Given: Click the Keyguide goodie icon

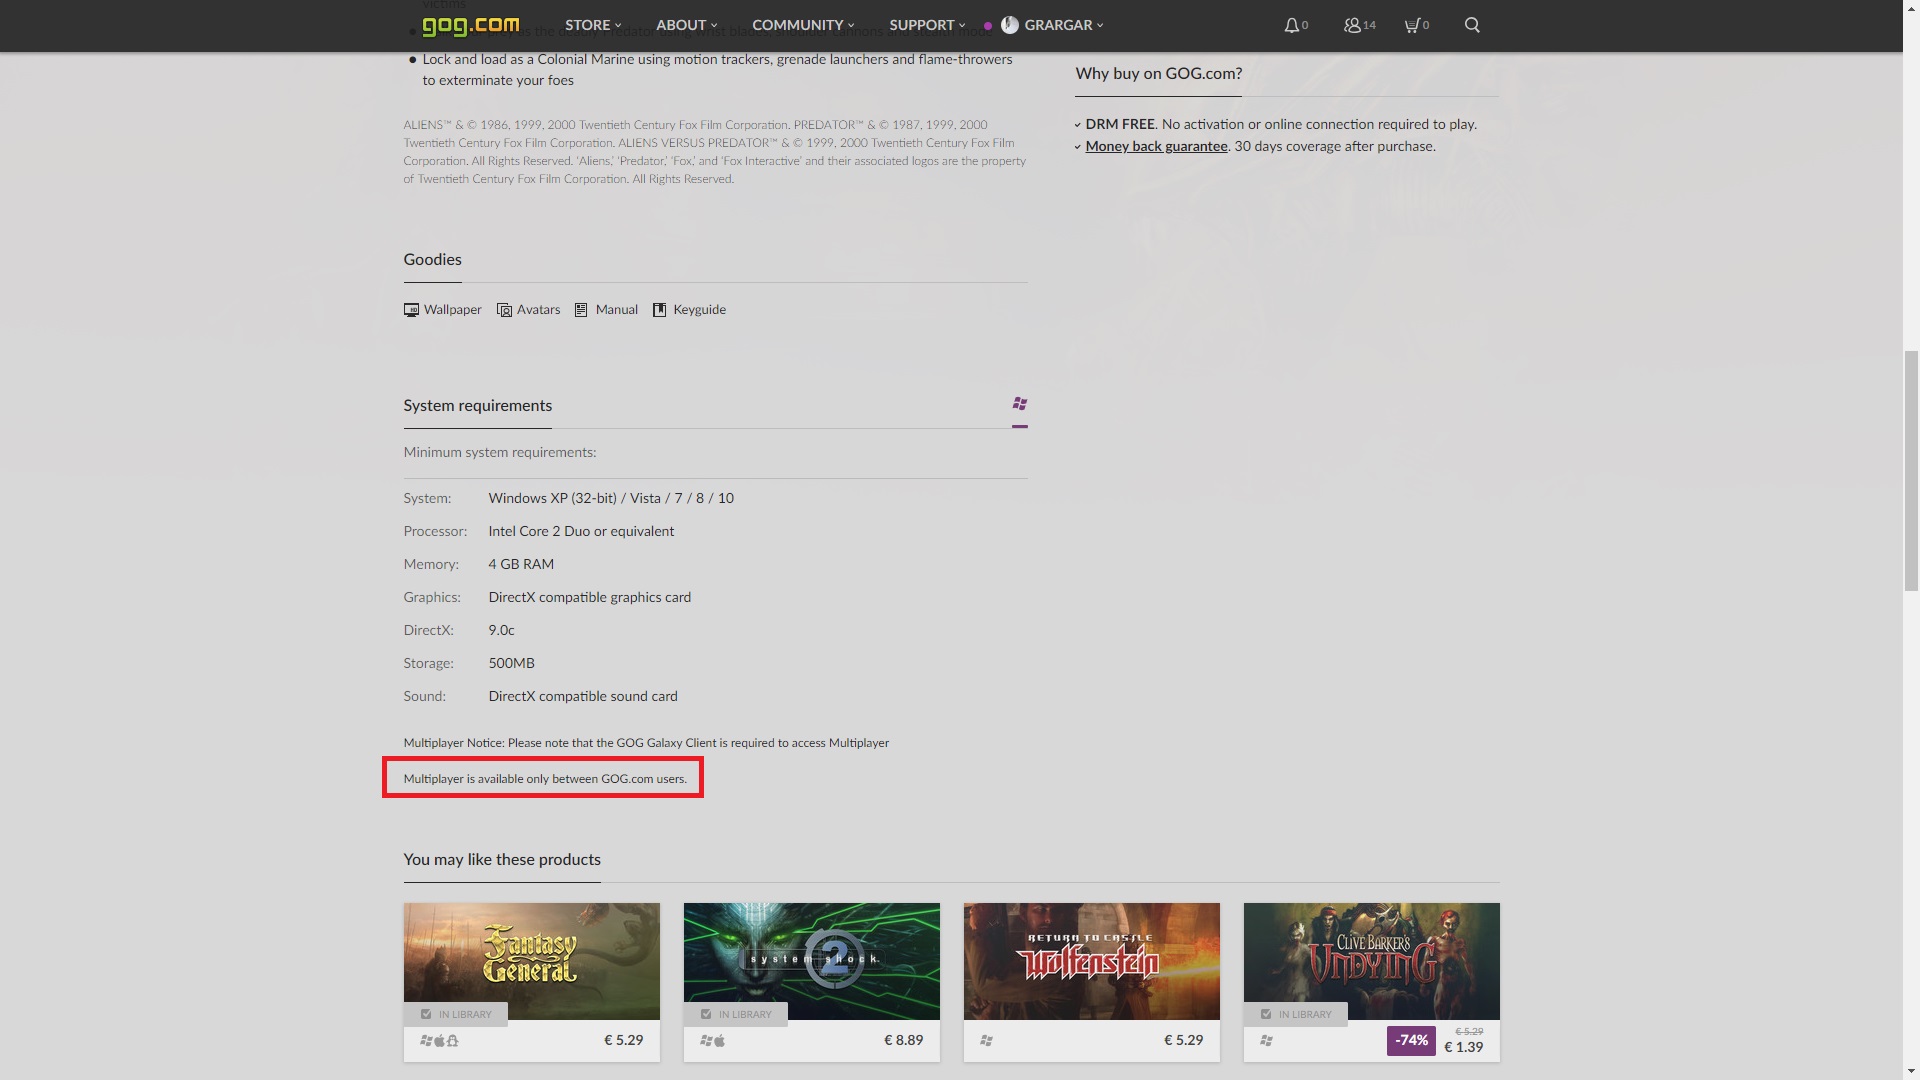Looking at the screenshot, I should tap(659, 310).
